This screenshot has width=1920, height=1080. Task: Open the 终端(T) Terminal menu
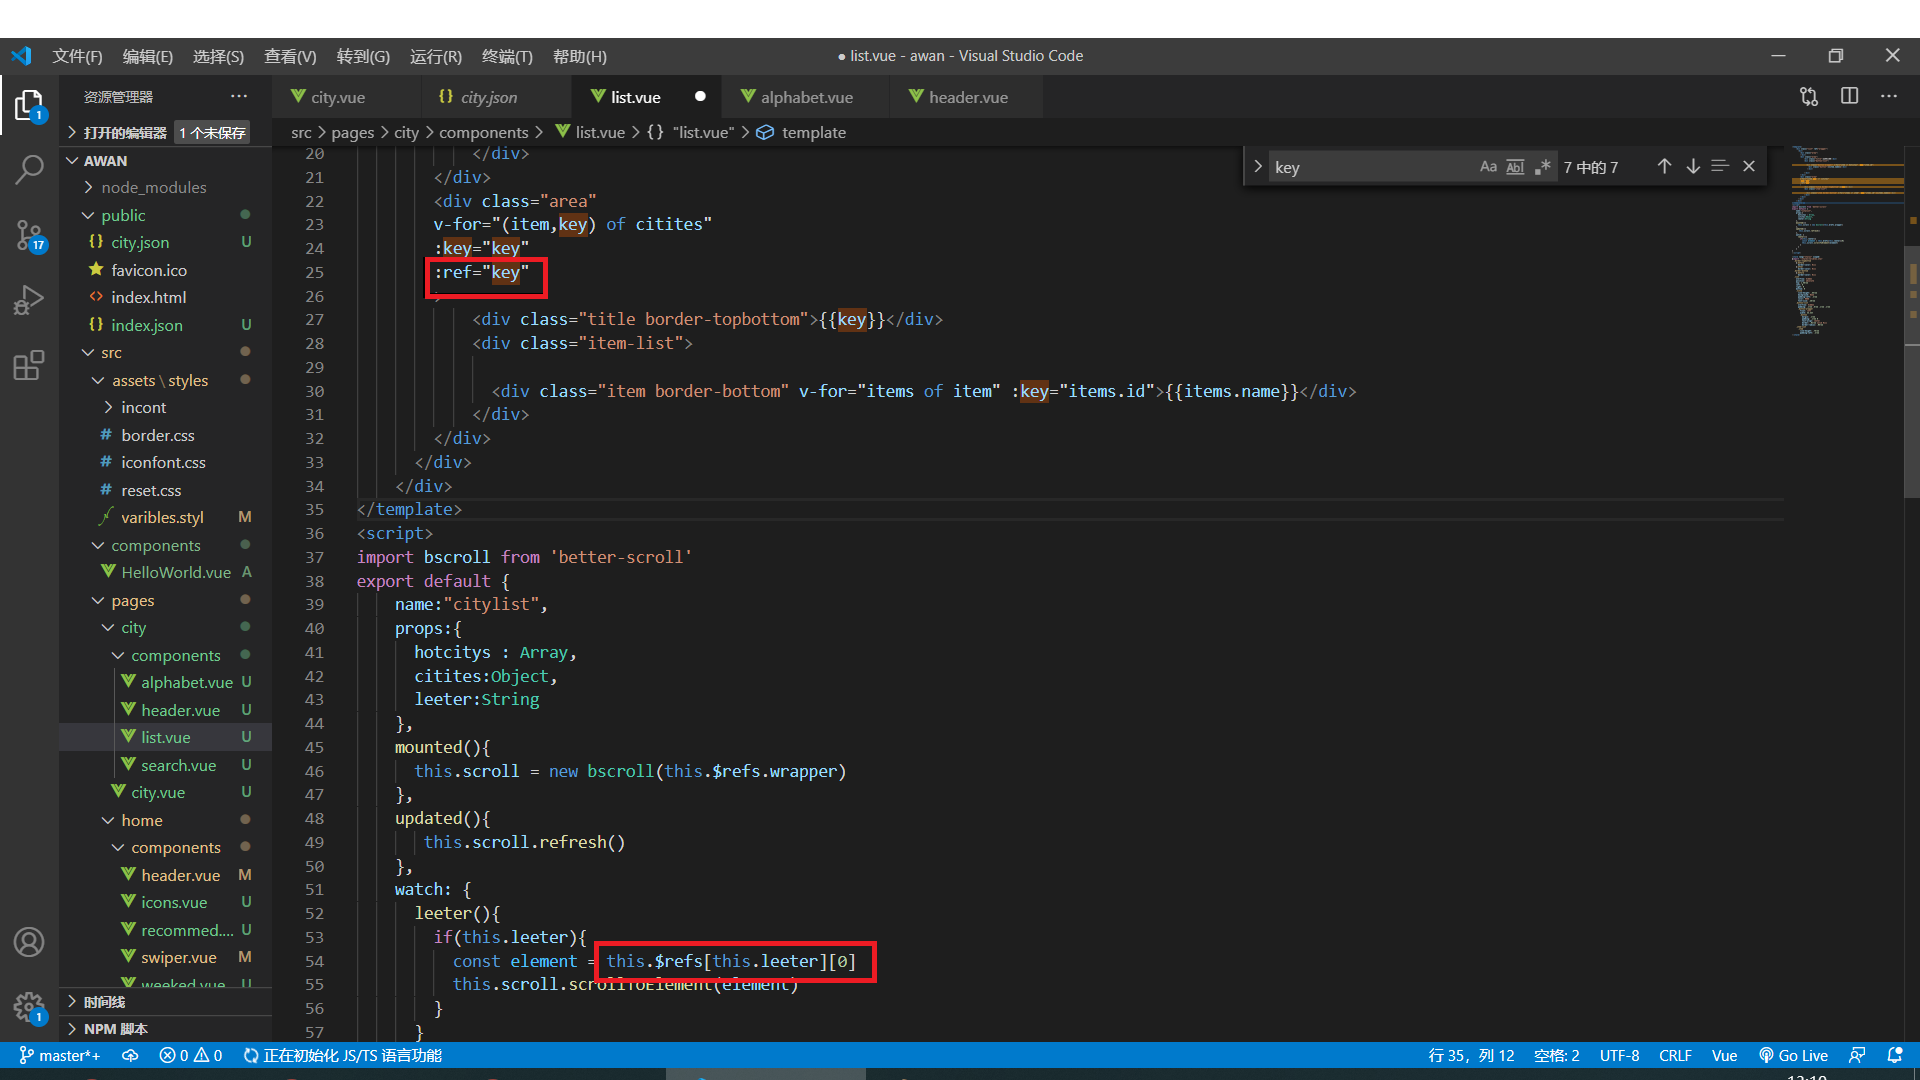click(x=507, y=56)
